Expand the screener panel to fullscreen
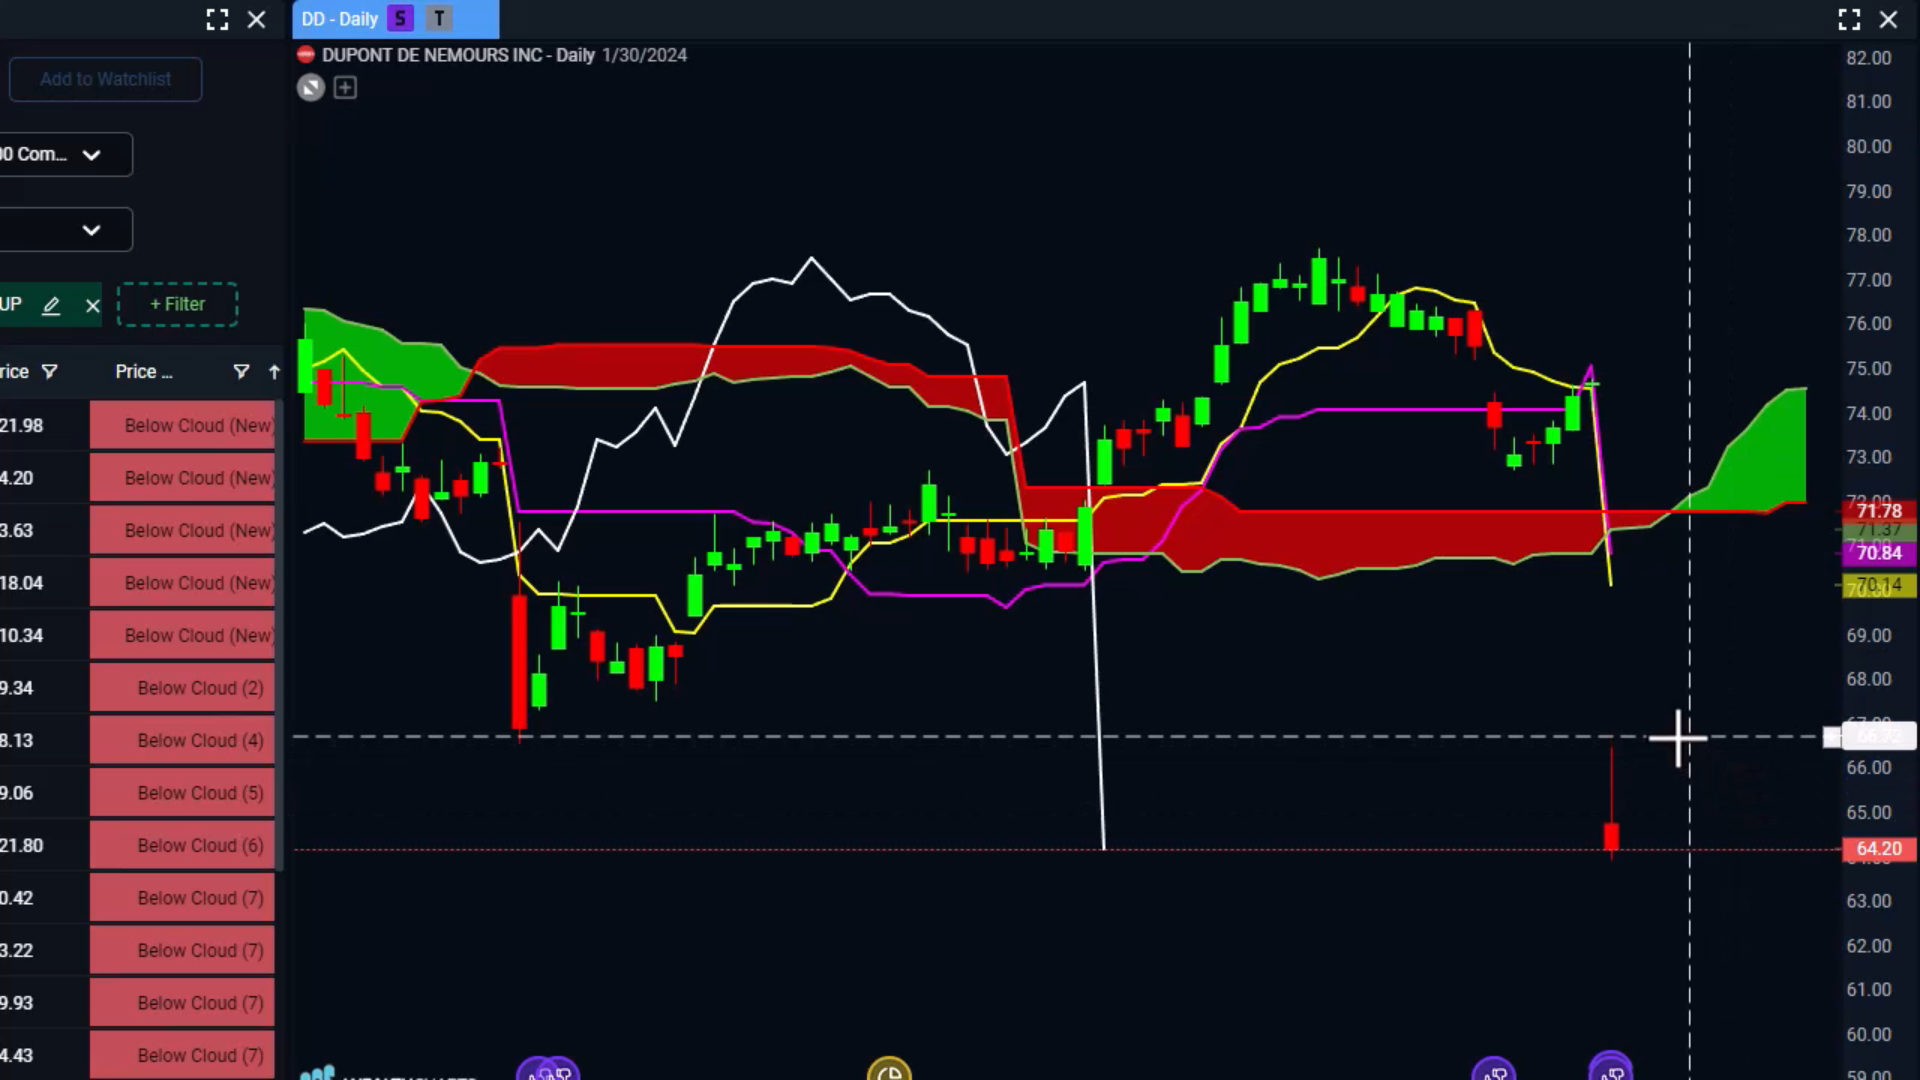This screenshot has width=1920, height=1080. click(217, 19)
